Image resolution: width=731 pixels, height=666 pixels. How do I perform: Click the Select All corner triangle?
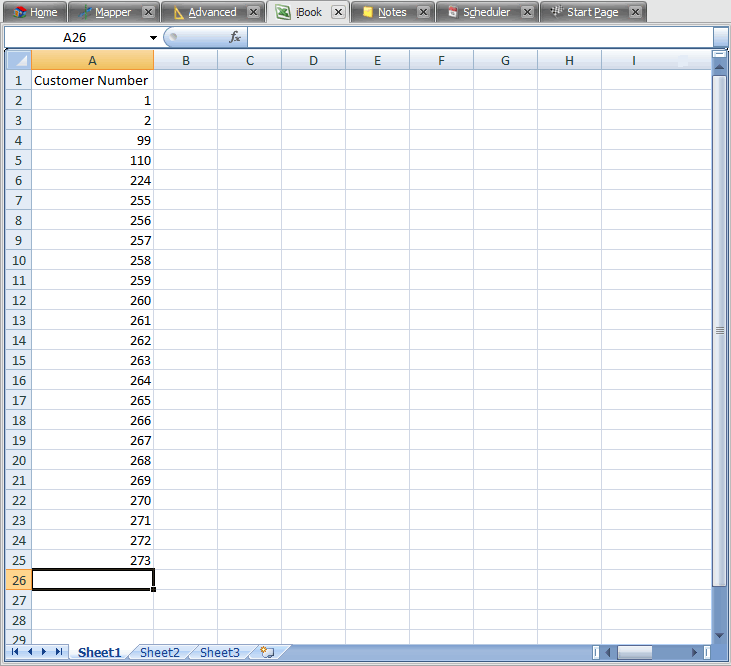18,60
